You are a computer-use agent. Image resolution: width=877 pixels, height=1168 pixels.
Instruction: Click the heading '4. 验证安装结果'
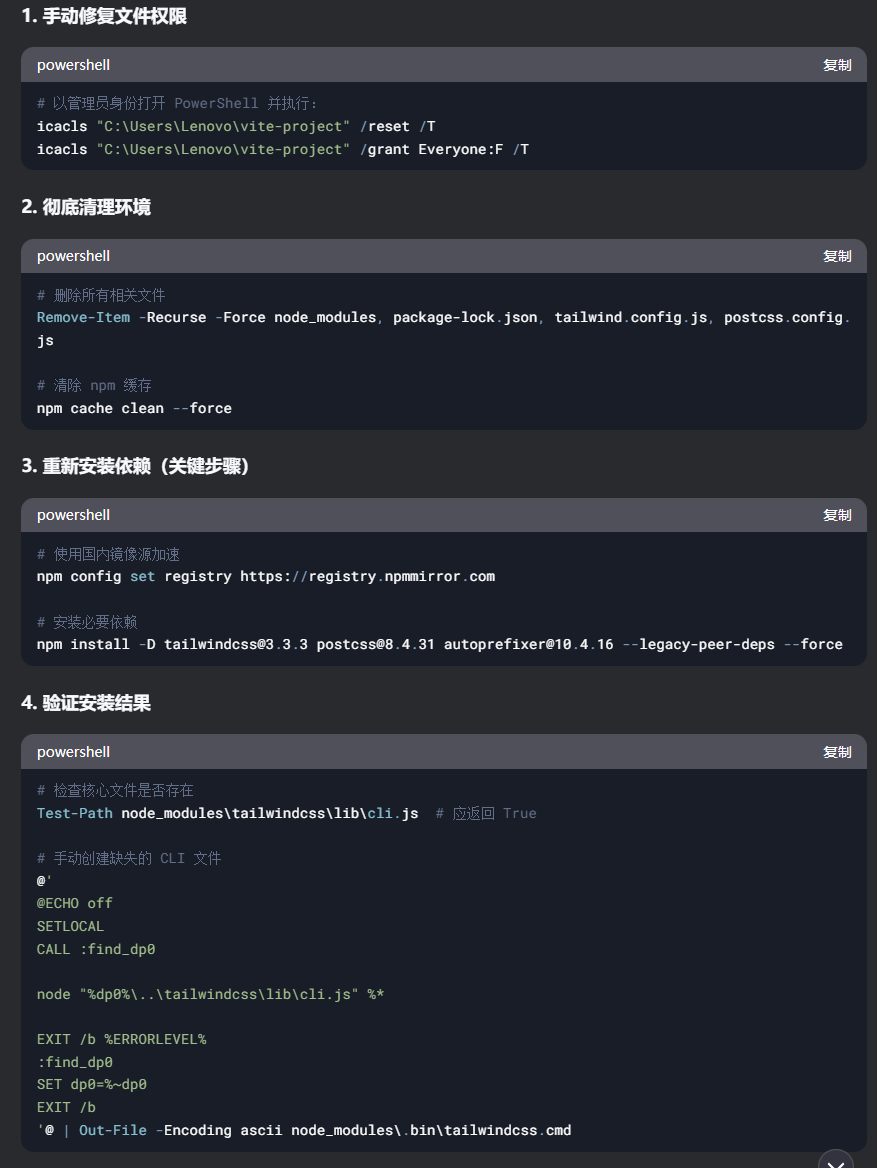tap(86, 702)
